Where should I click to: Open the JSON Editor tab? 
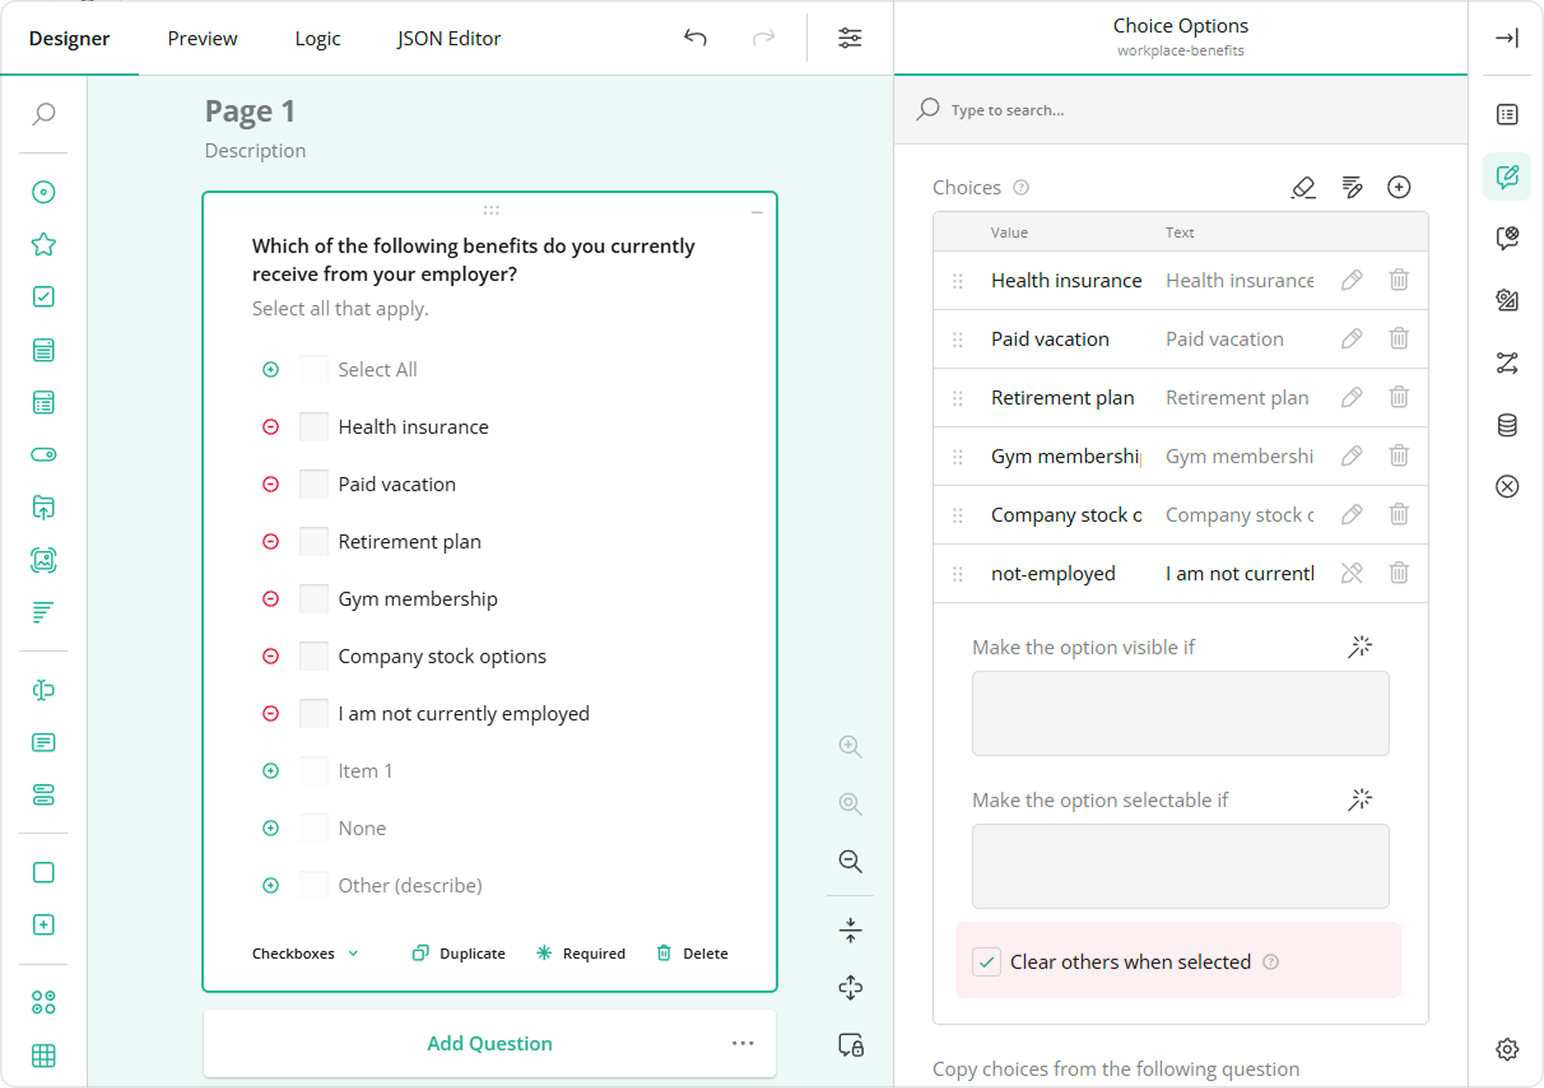[448, 38]
